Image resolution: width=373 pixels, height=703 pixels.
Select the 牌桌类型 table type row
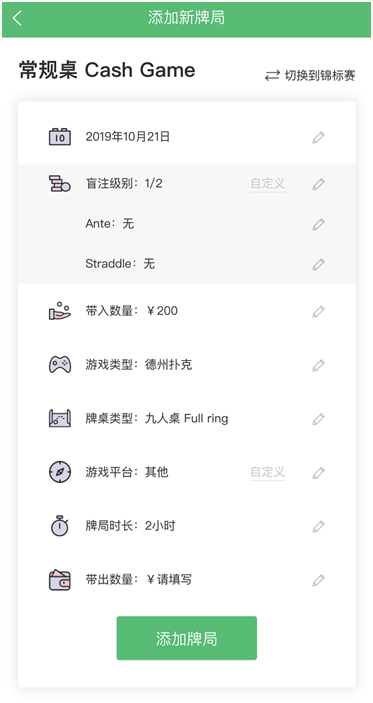(186, 419)
